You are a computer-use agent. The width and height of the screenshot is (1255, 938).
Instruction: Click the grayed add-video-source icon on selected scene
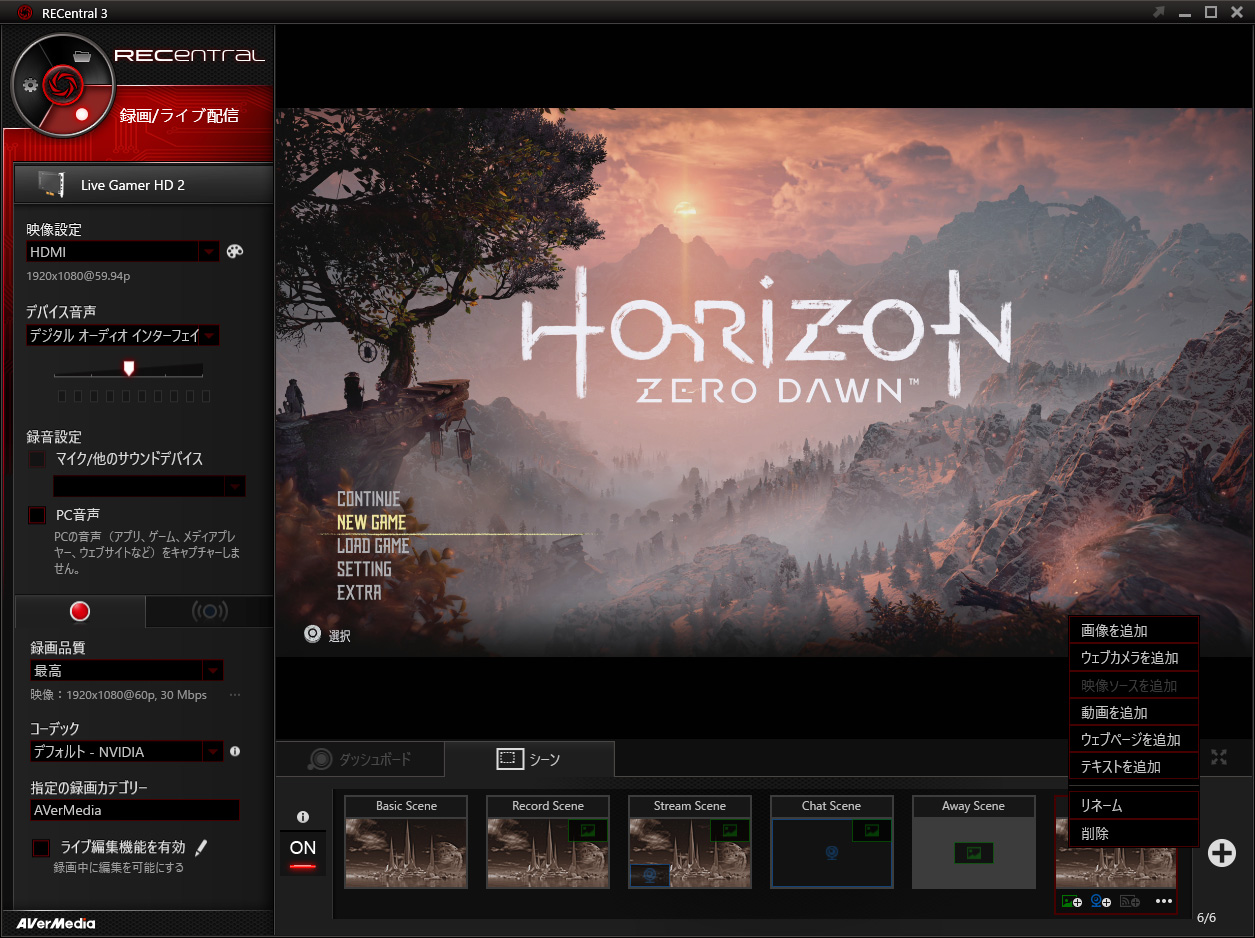[x=1130, y=901]
